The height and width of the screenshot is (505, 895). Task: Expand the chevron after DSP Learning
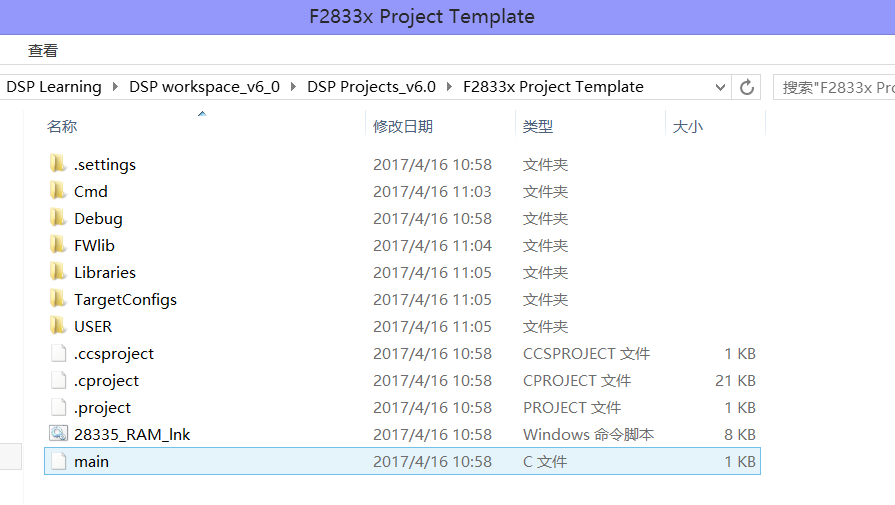click(115, 87)
